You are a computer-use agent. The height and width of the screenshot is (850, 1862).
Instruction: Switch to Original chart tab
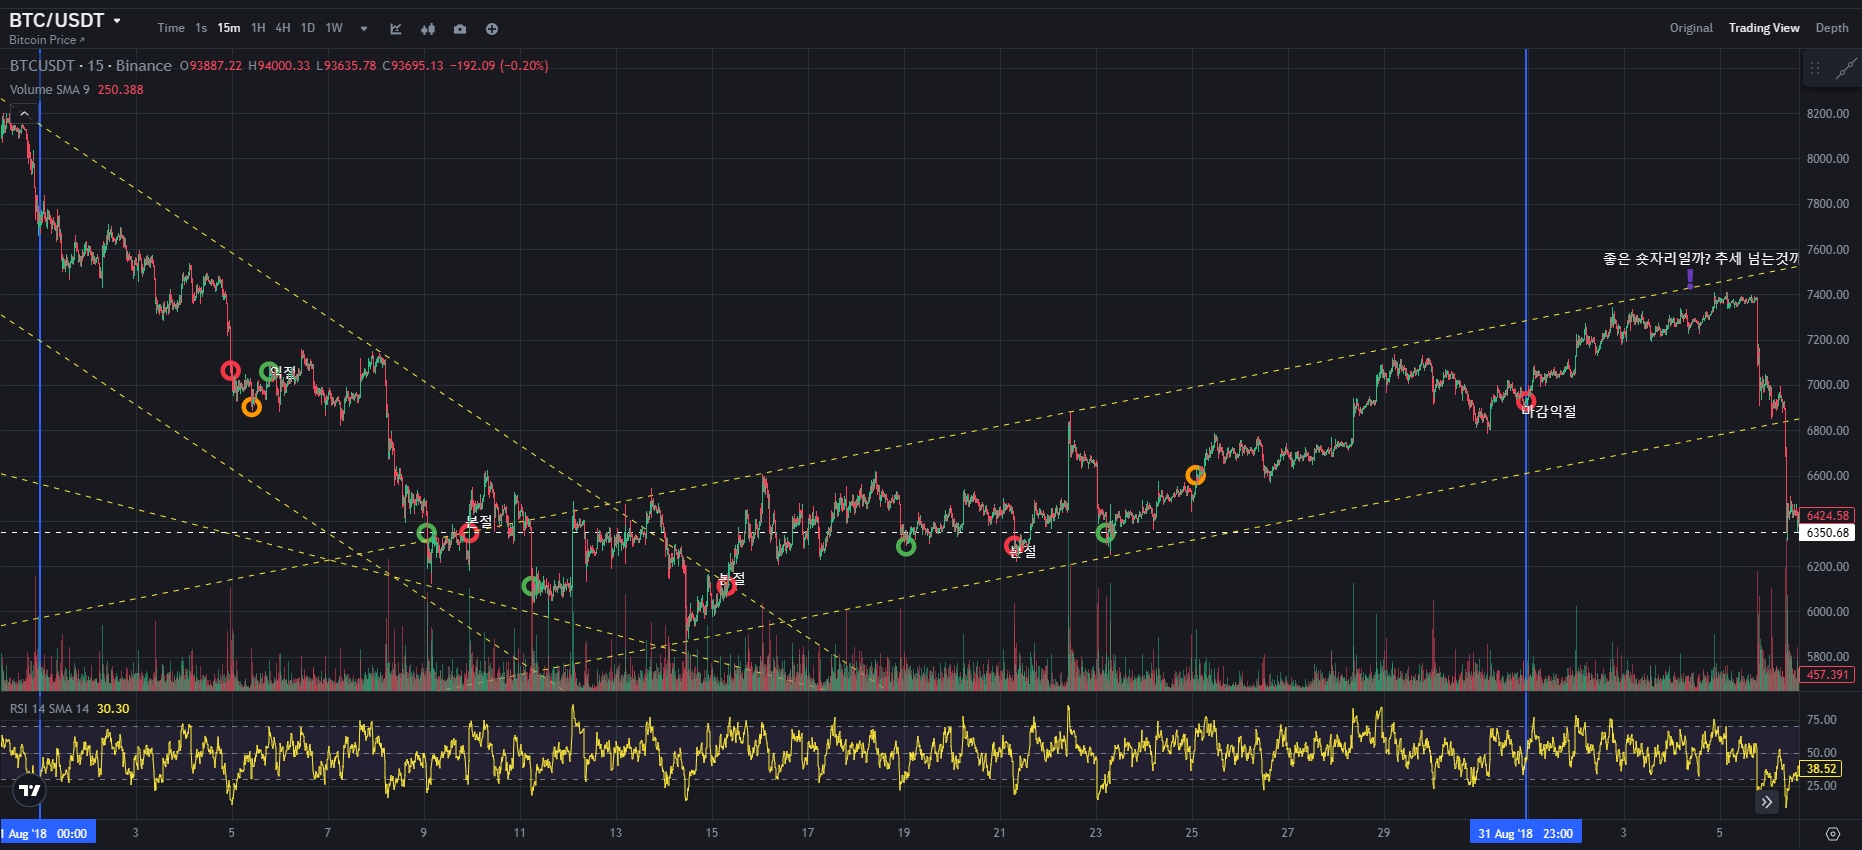coord(1691,28)
